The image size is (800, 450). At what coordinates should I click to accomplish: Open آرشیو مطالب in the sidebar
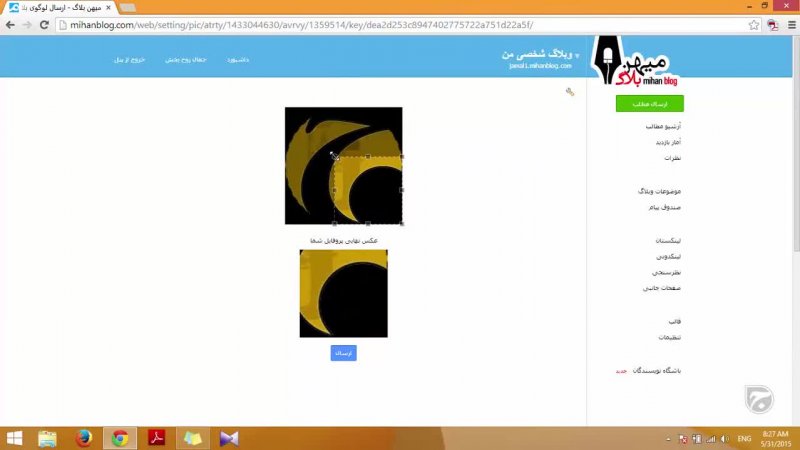coord(663,126)
